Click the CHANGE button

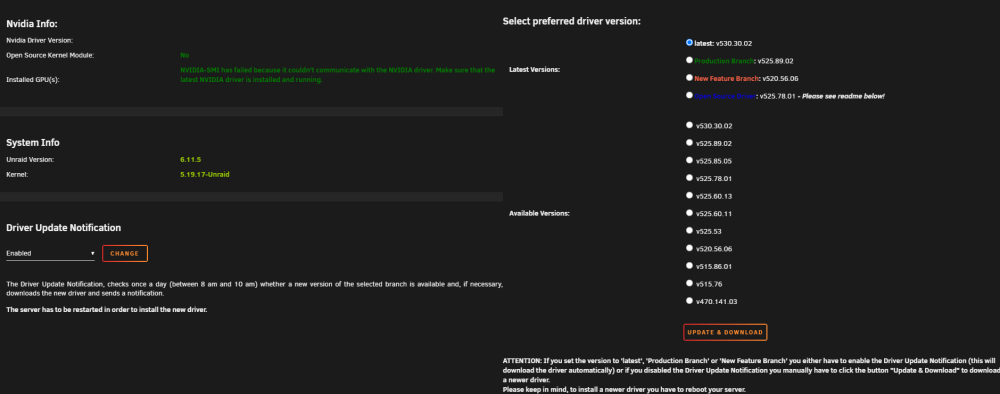pos(124,253)
